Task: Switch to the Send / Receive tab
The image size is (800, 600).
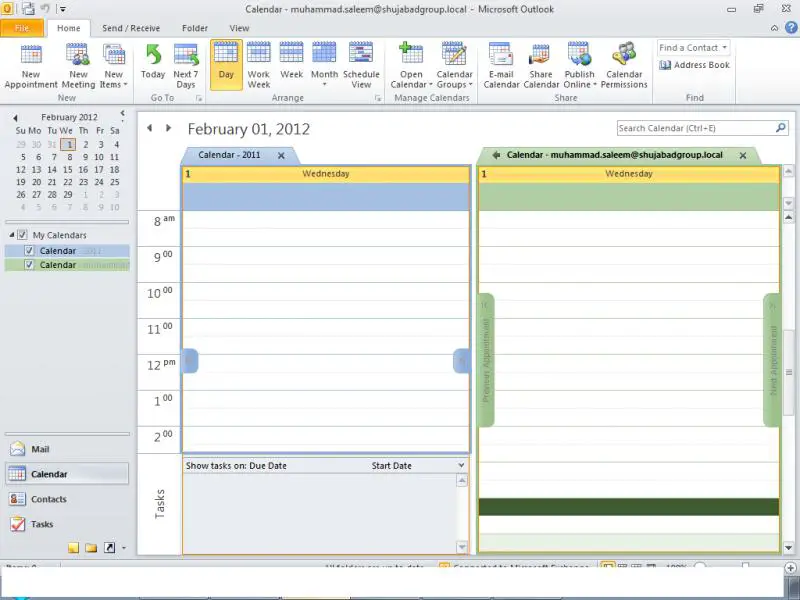Action: click(x=131, y=28)
